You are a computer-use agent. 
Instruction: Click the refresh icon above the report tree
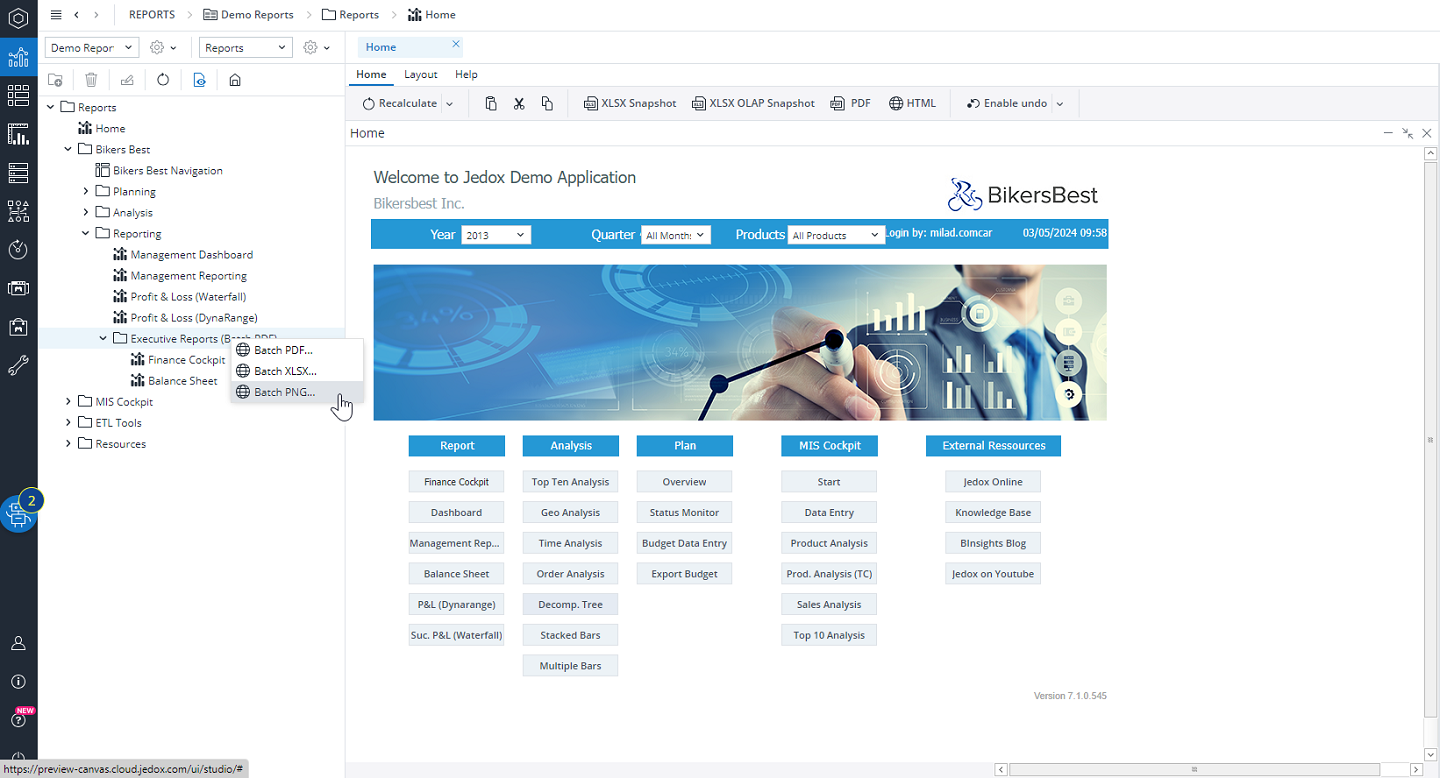(x=163, y=80)
